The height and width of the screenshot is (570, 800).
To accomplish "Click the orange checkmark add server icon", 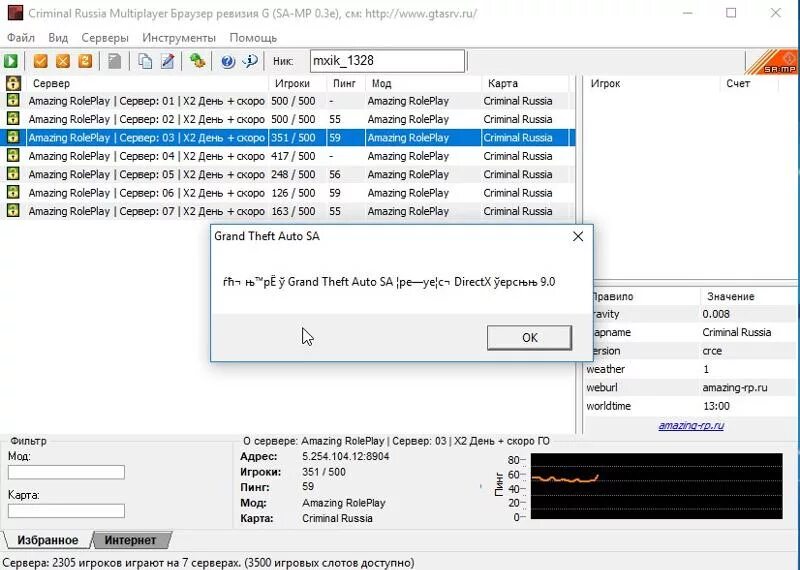I will coord(40,61).
